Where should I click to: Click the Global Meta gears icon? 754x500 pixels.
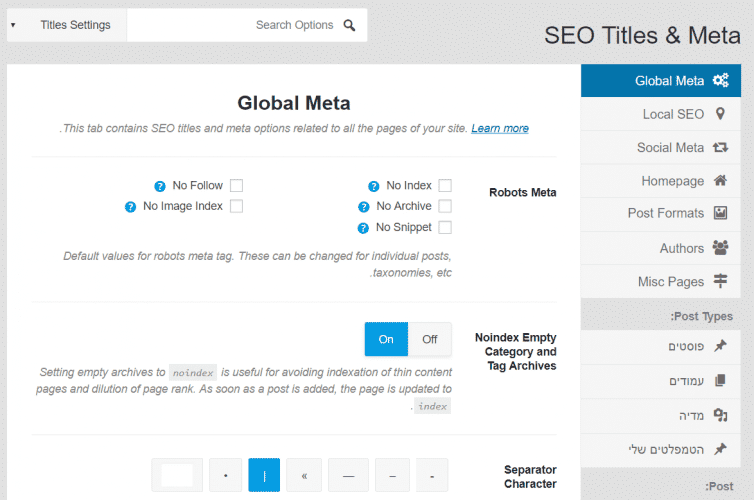coord(720,80)
